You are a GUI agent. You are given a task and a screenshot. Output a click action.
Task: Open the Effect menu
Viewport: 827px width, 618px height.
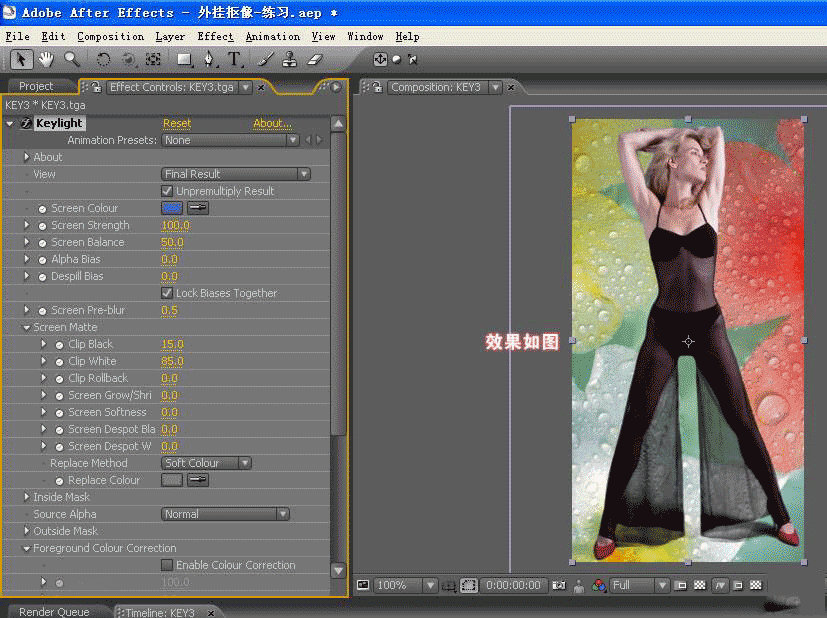coord(215,36)
